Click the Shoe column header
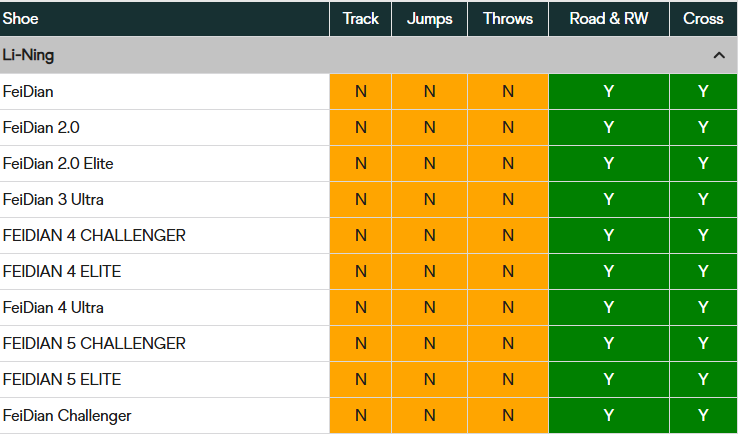 point(164,19)
